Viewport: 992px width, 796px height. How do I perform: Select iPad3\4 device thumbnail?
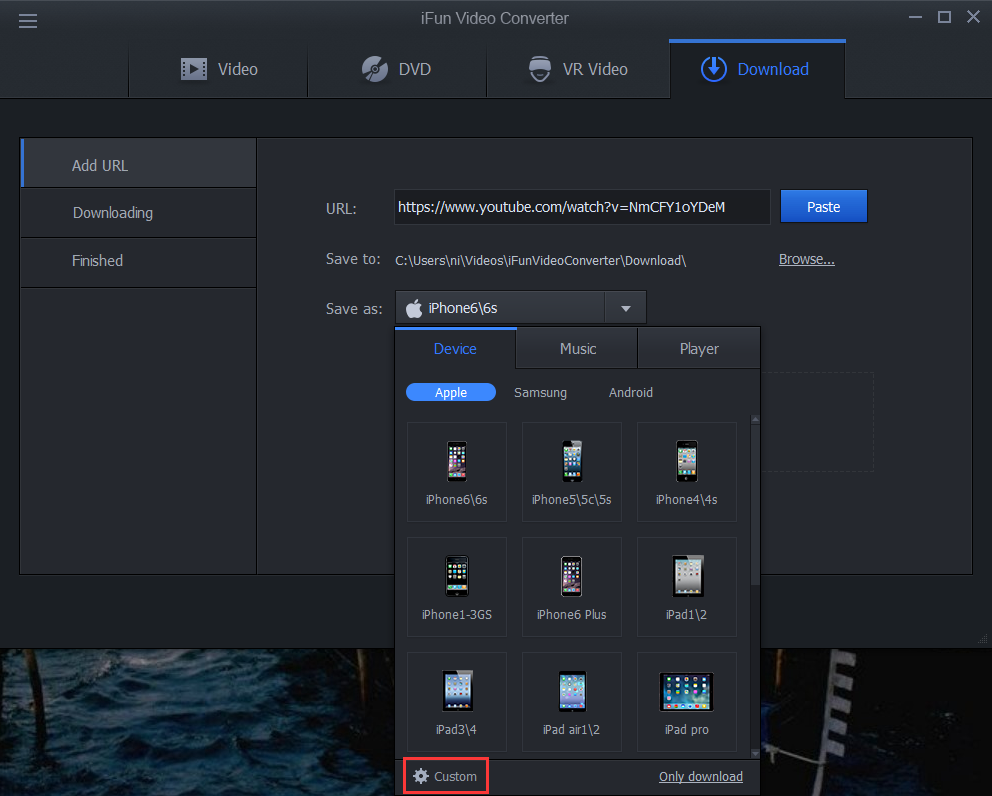coord(457,702)
